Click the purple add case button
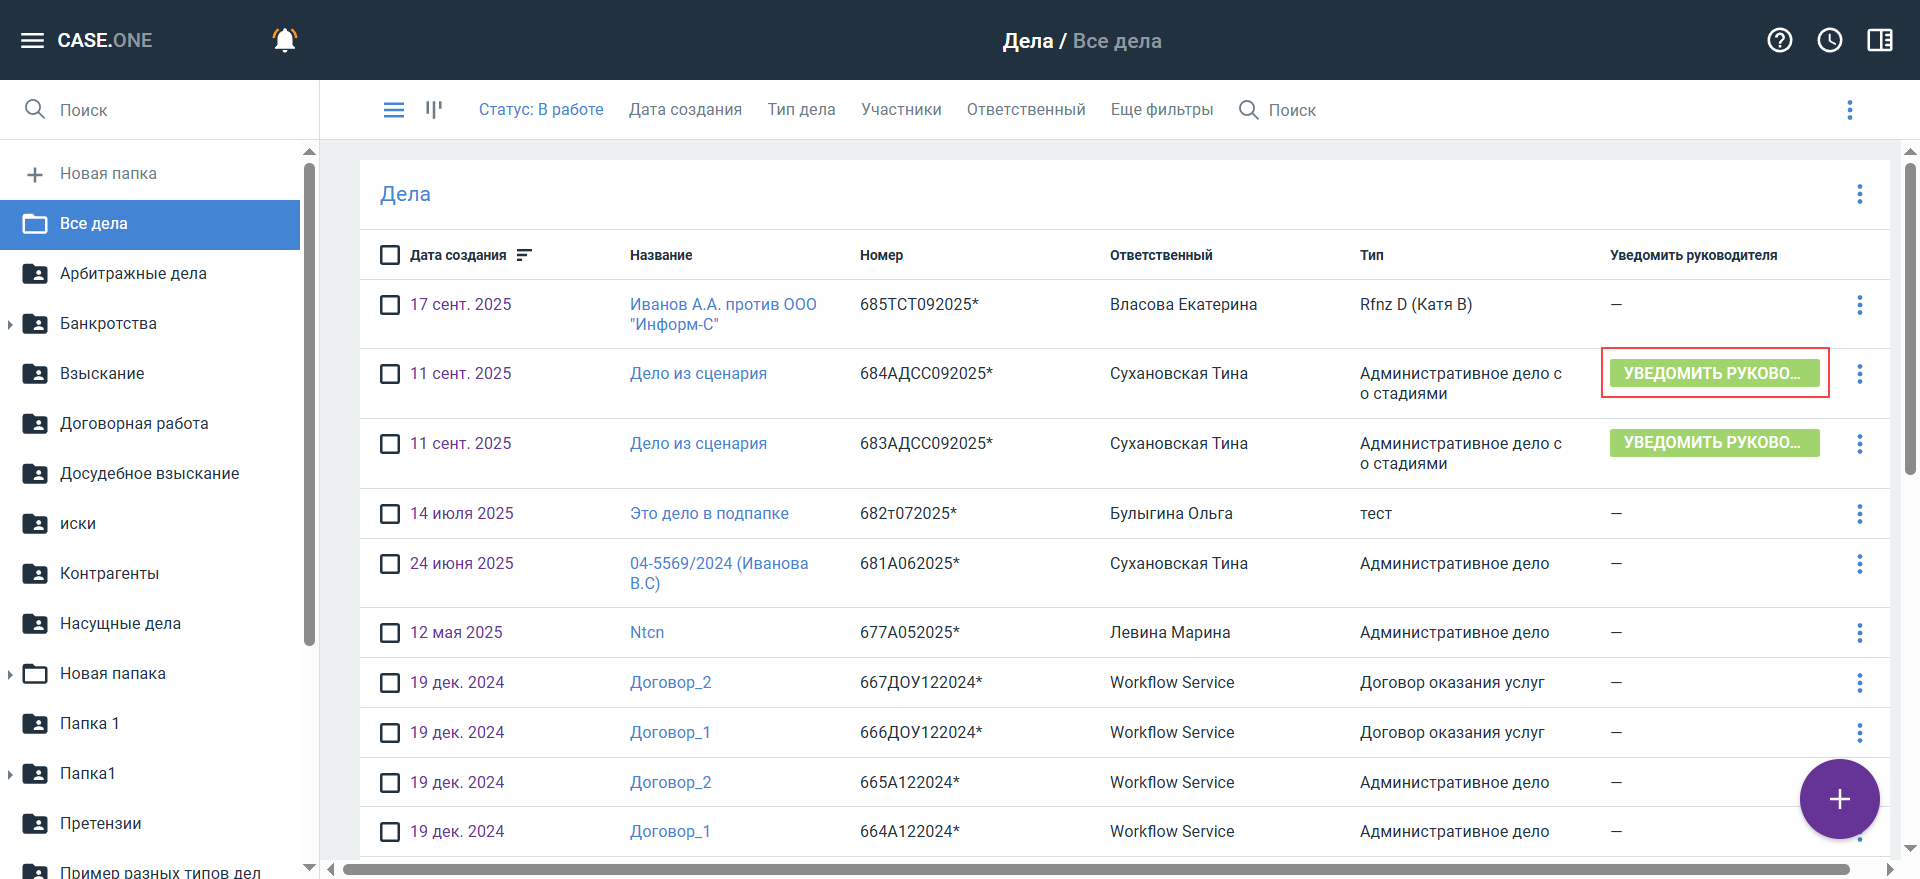This screenshot has height=879, width=1920. click(1839, 799)
